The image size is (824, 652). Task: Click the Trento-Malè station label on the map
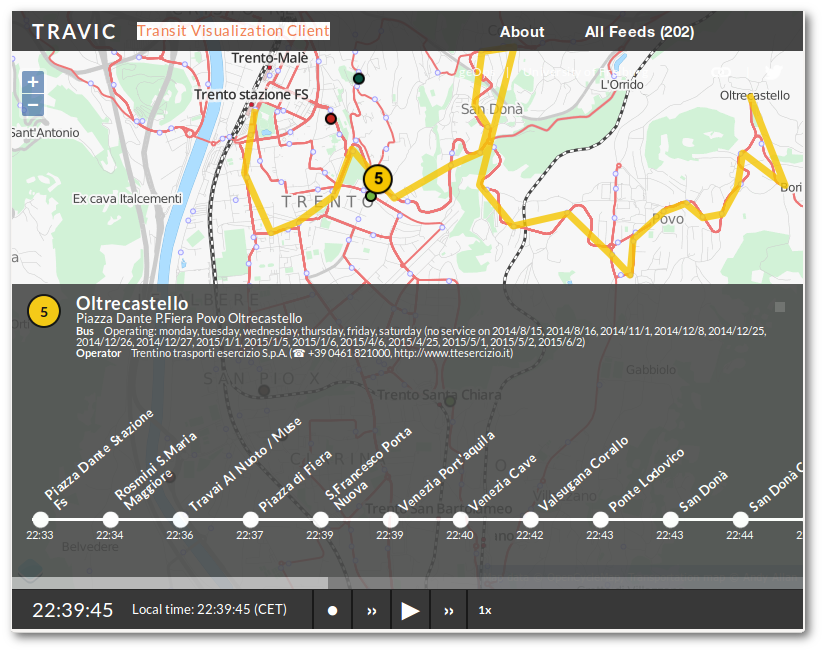click(x=270, y=58)
